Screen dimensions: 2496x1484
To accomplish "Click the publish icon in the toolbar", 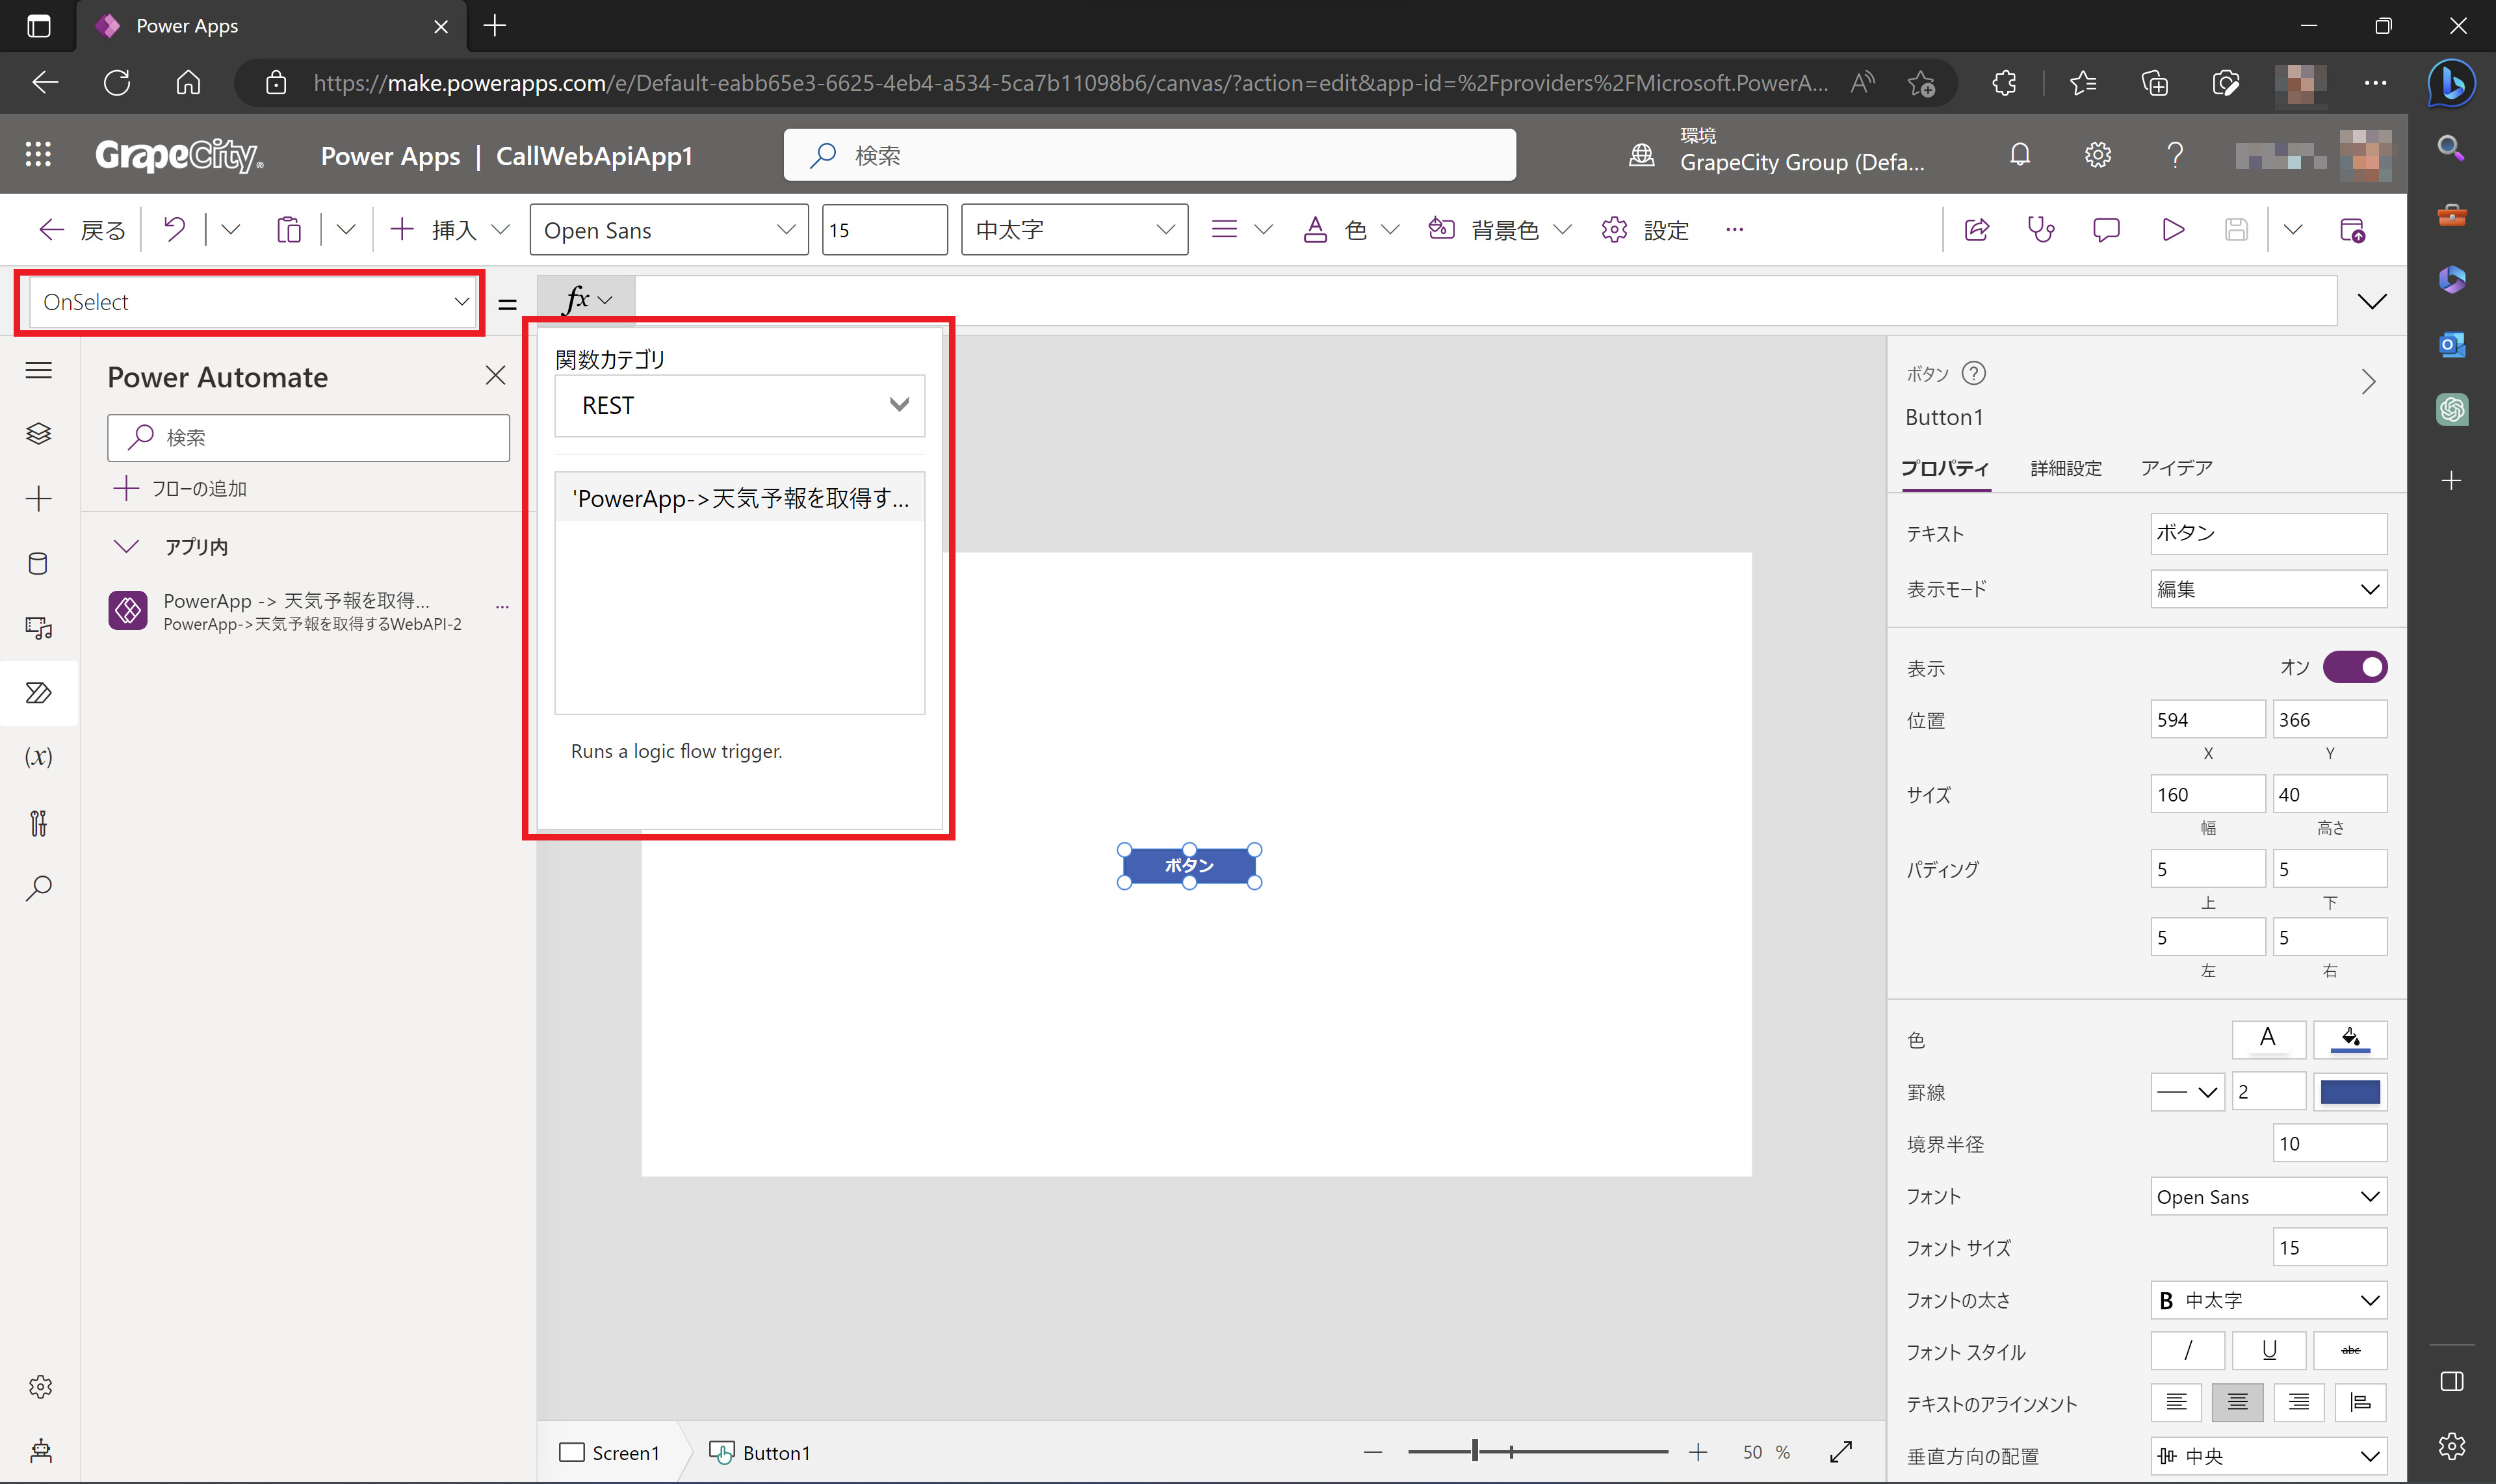I will point(2353,230).
